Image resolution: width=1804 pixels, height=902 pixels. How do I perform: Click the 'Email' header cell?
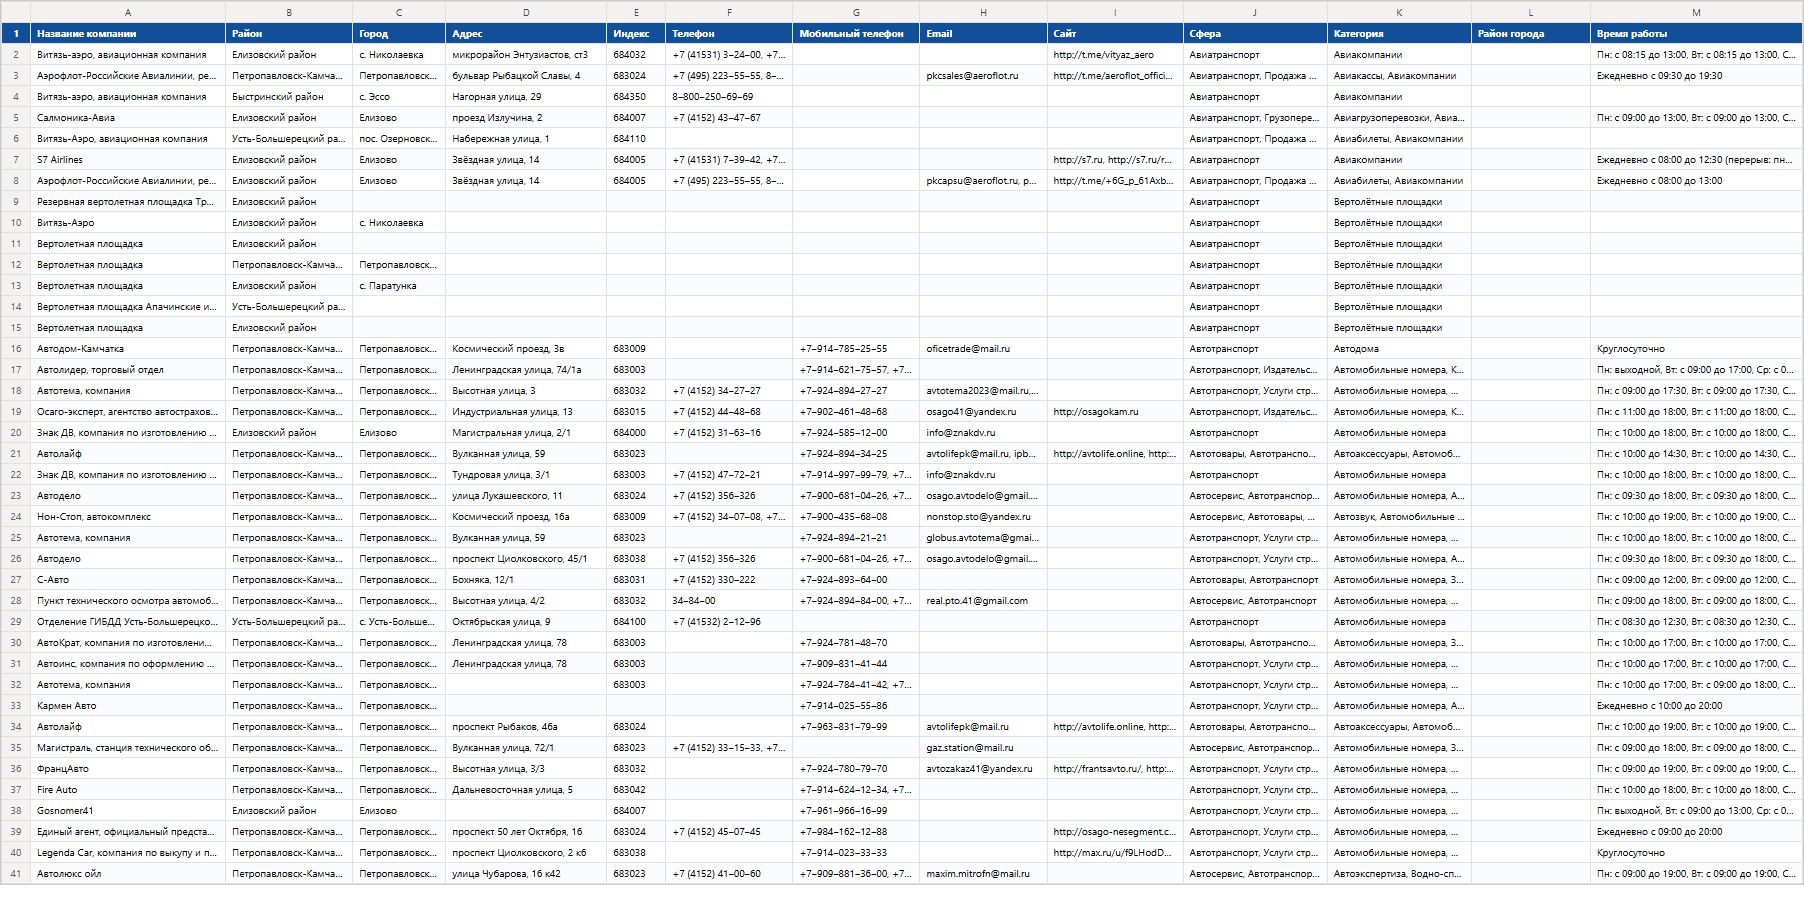[x=983, y=33]
